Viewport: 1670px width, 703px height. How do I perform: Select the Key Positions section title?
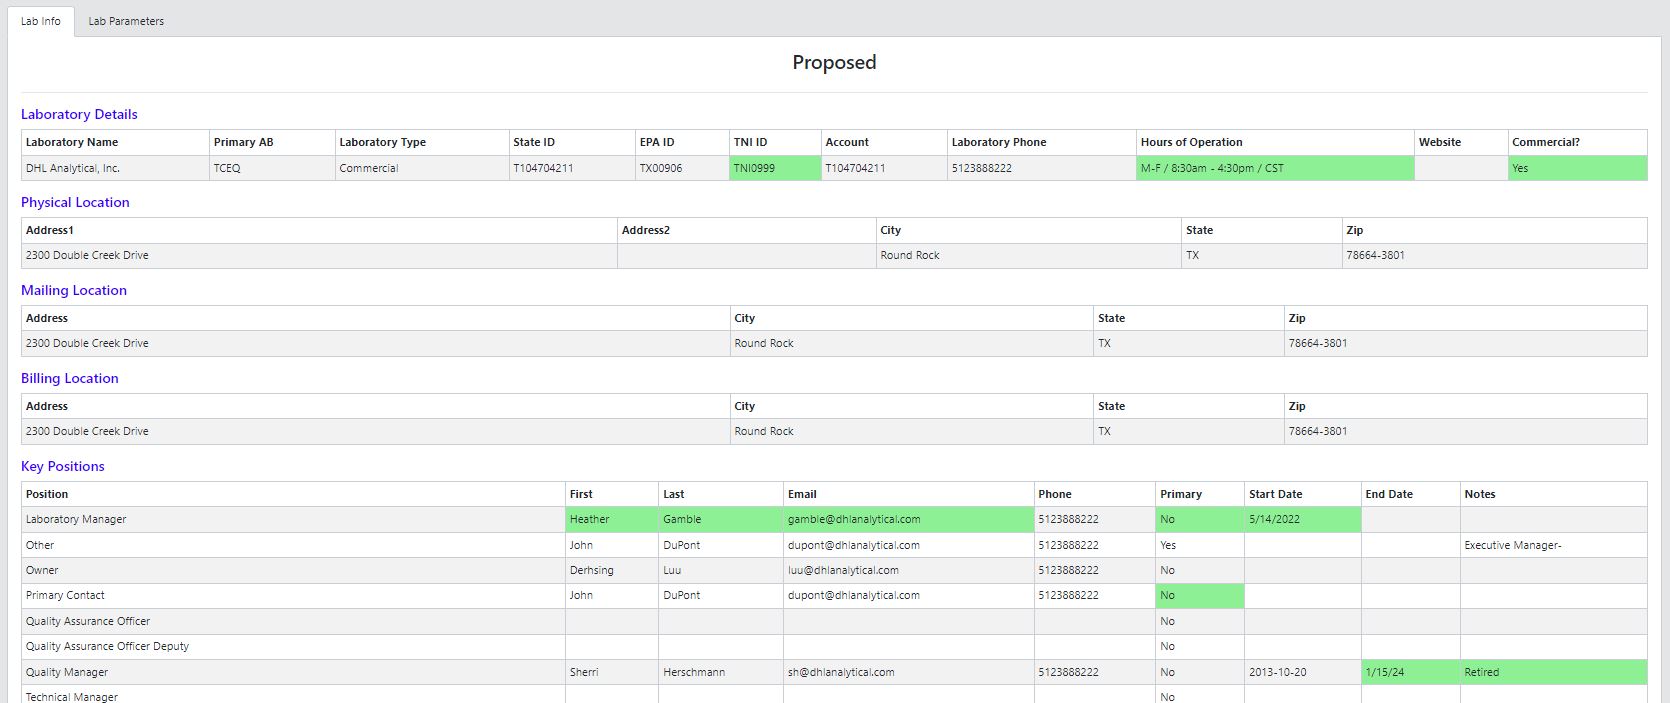[63, 466]
